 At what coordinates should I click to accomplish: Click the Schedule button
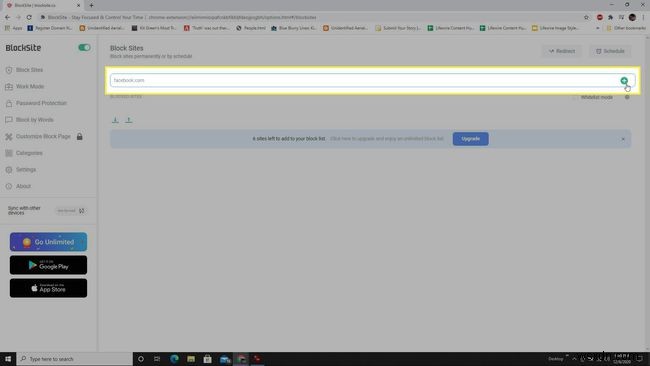tap(610, 51)
